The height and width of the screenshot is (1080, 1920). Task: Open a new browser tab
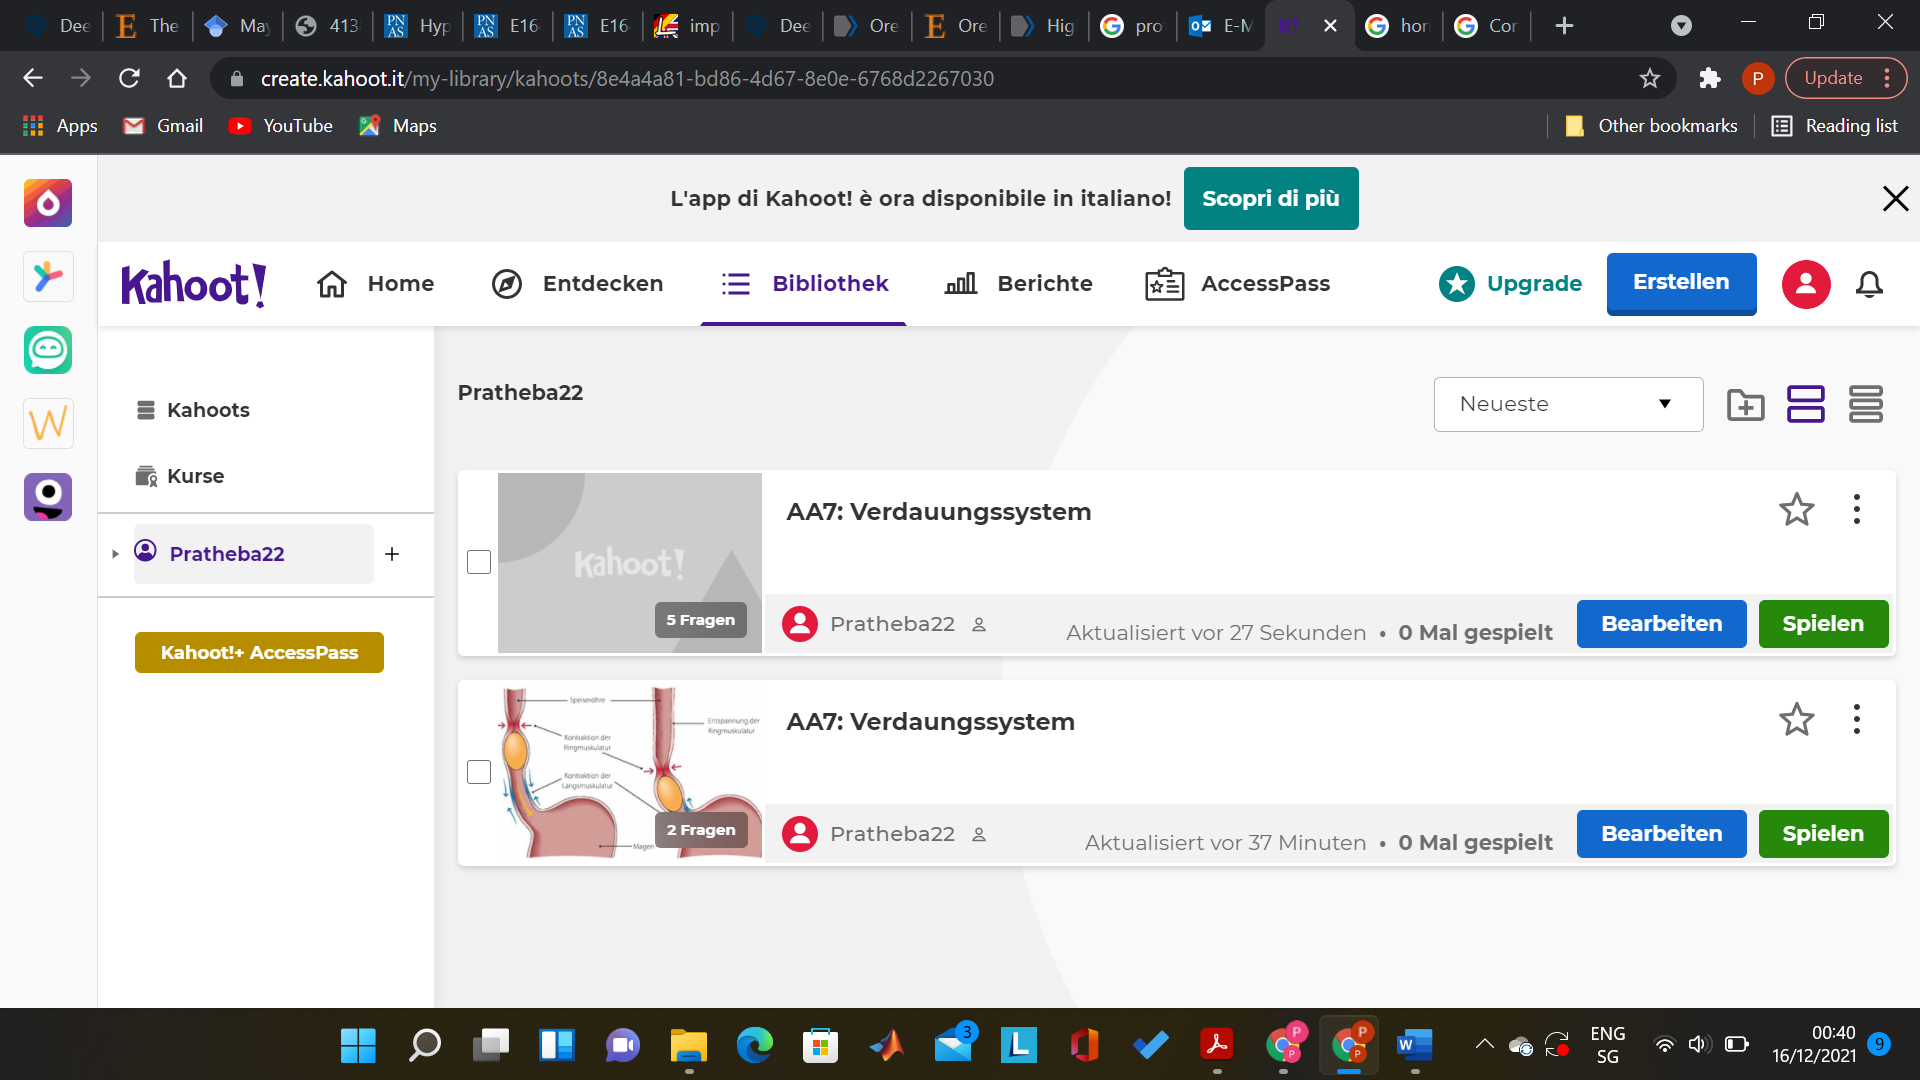[1565, 26]
